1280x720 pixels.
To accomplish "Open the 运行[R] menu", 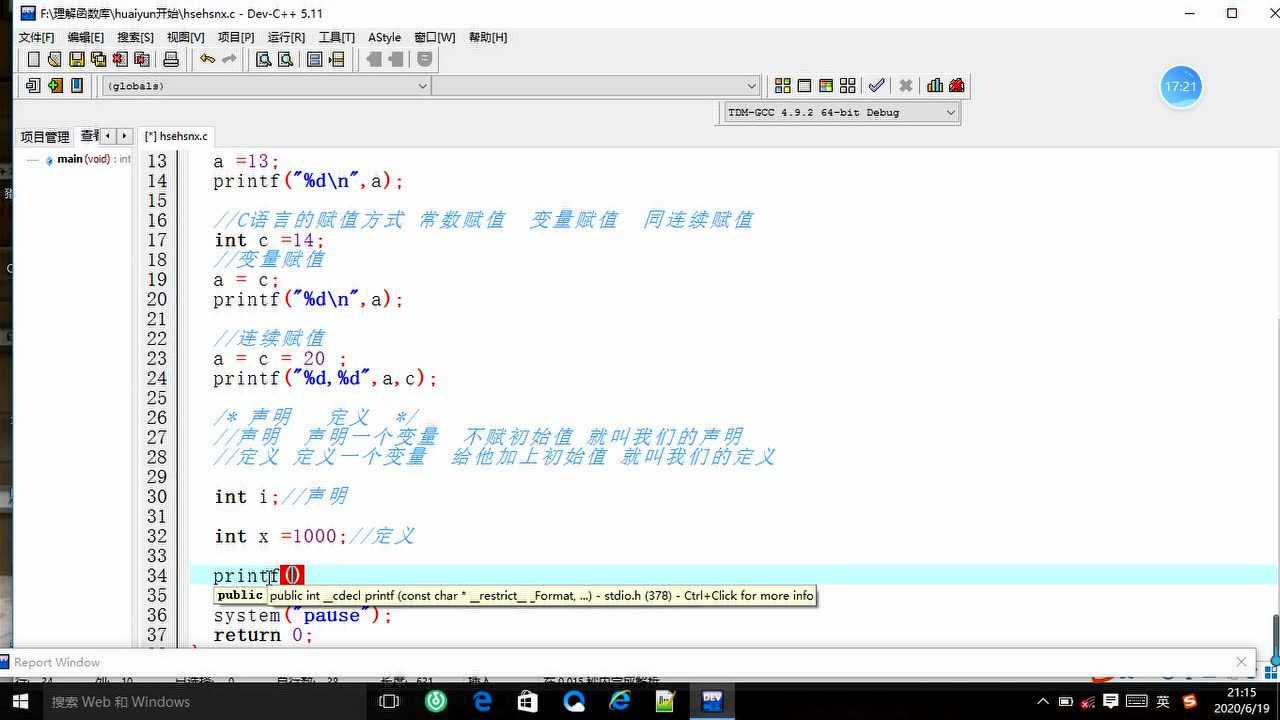I will pos(286,37).
